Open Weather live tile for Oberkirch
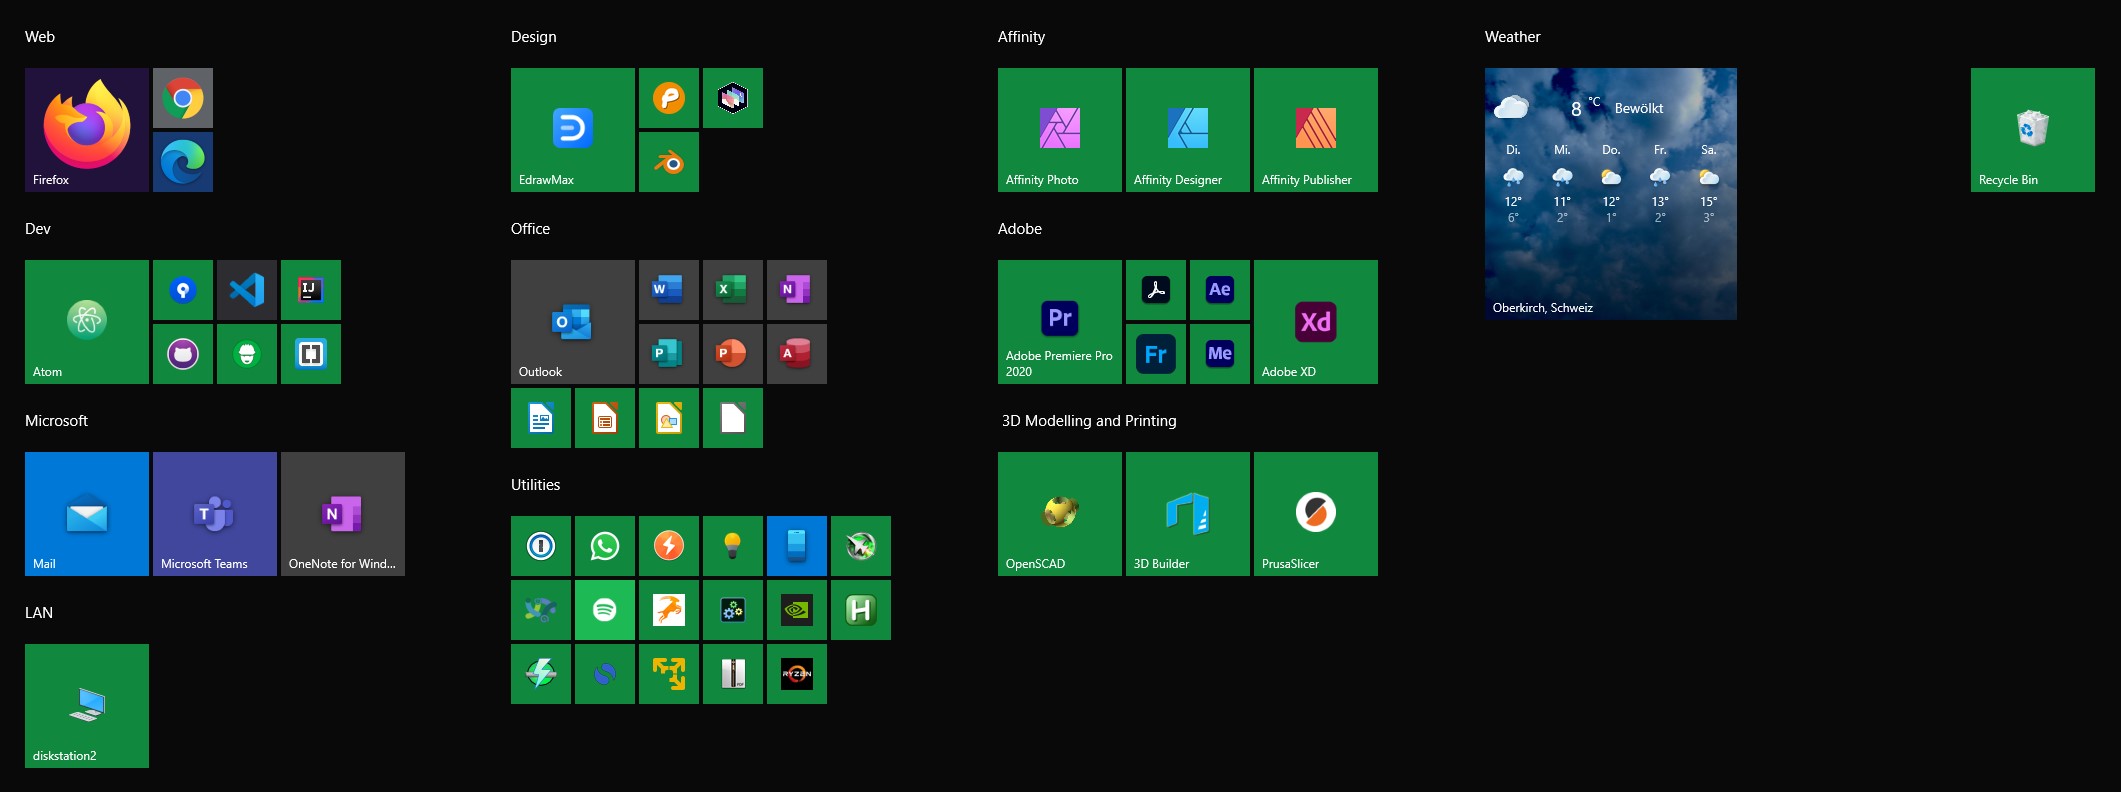 pos(1611,194)
